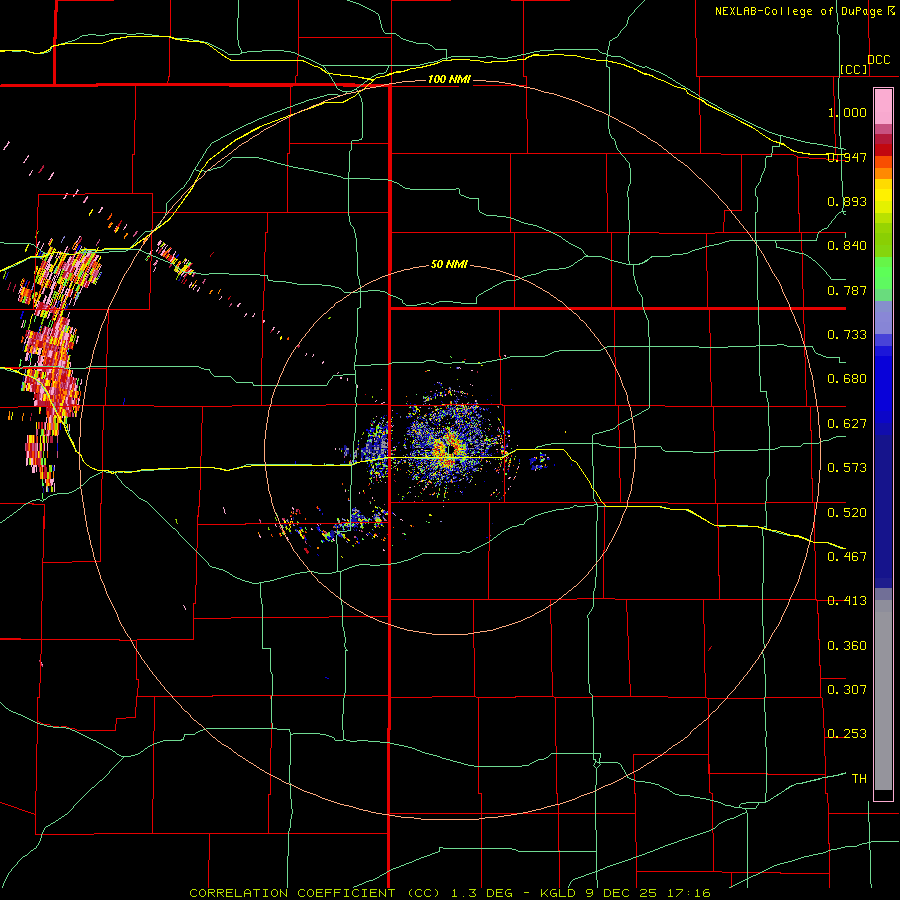Image resolution: width=900 pixels, height=900 pixels.
Task: Select the 0.360 color scale value
Action: (x=847, y=646)
